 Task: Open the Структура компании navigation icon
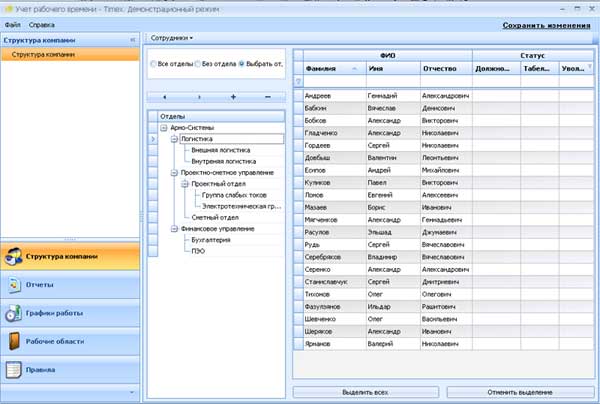tap(14, 256)
